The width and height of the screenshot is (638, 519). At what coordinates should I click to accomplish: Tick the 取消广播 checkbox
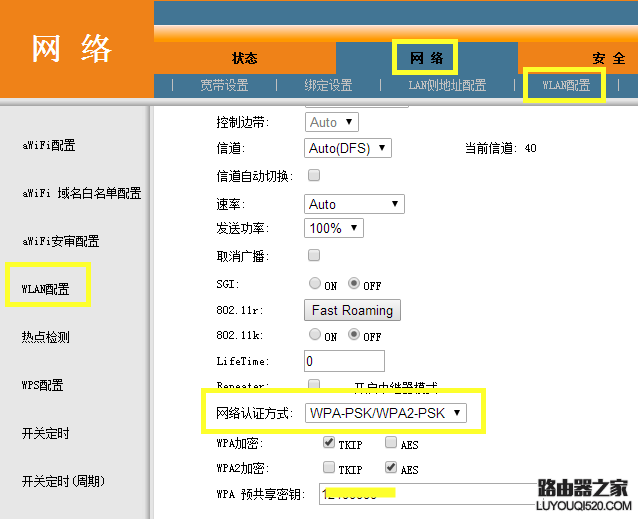click(314, 255)
